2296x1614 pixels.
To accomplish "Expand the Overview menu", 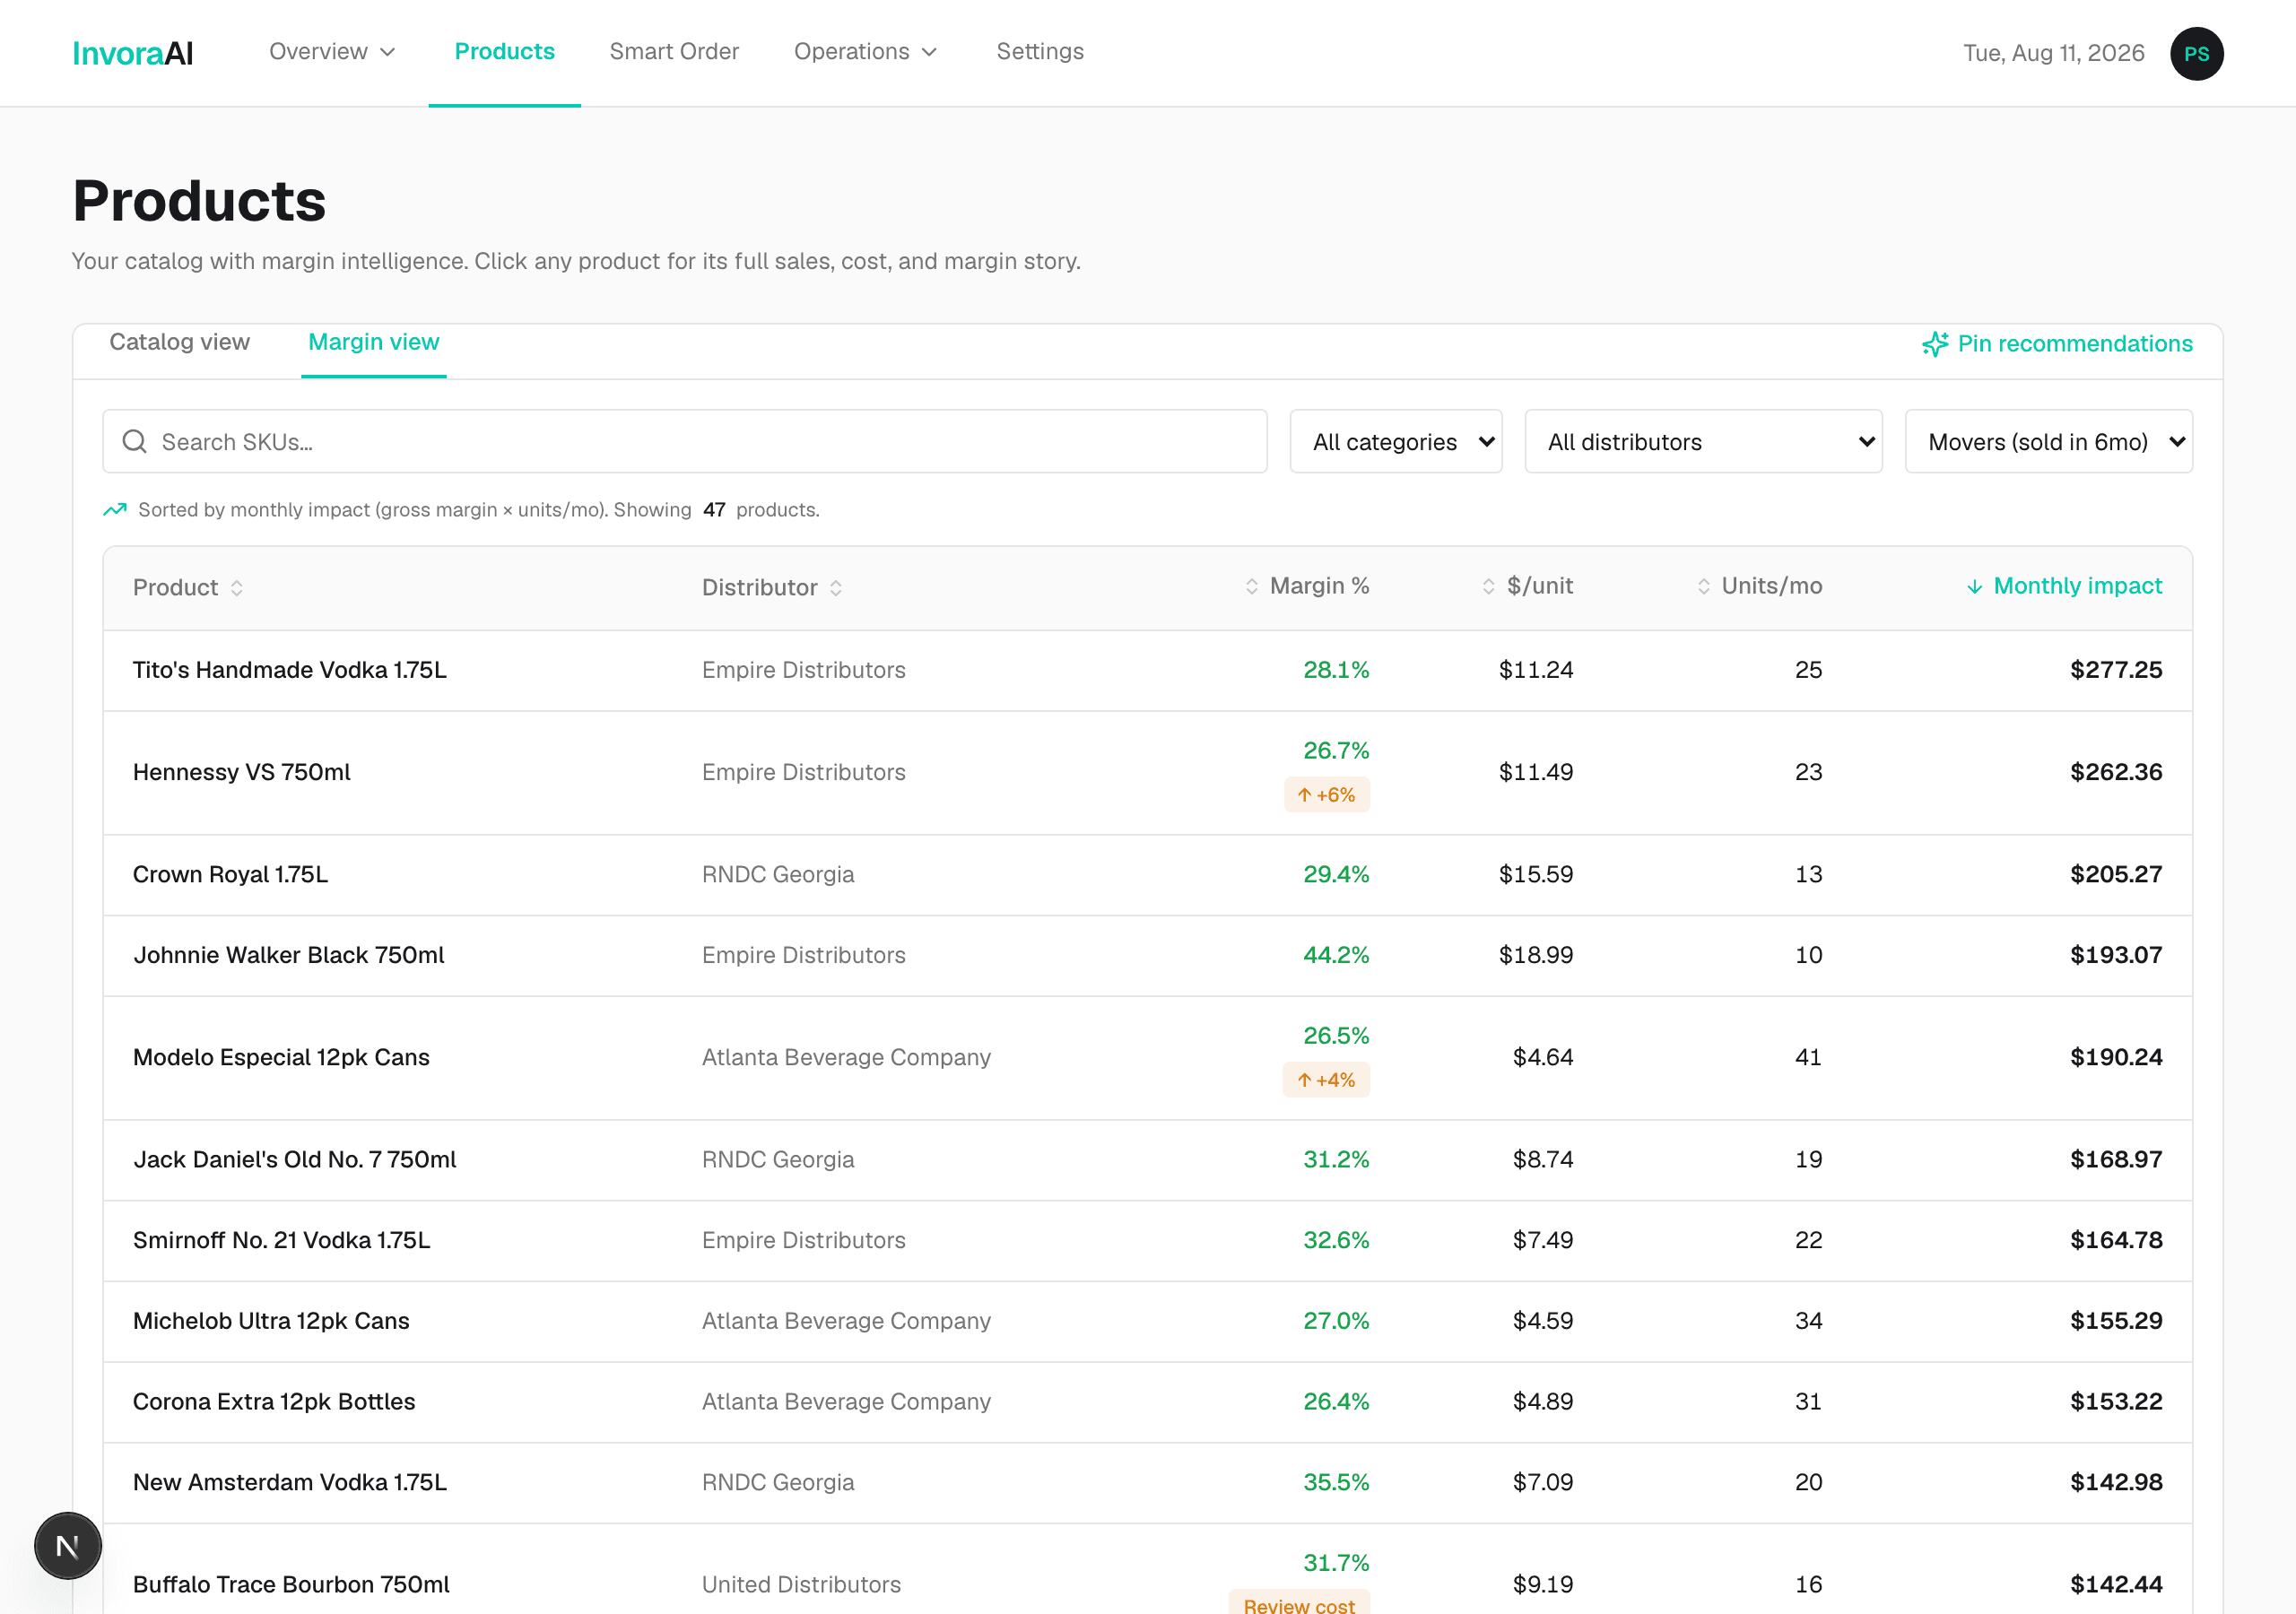I will pos(332,52).
